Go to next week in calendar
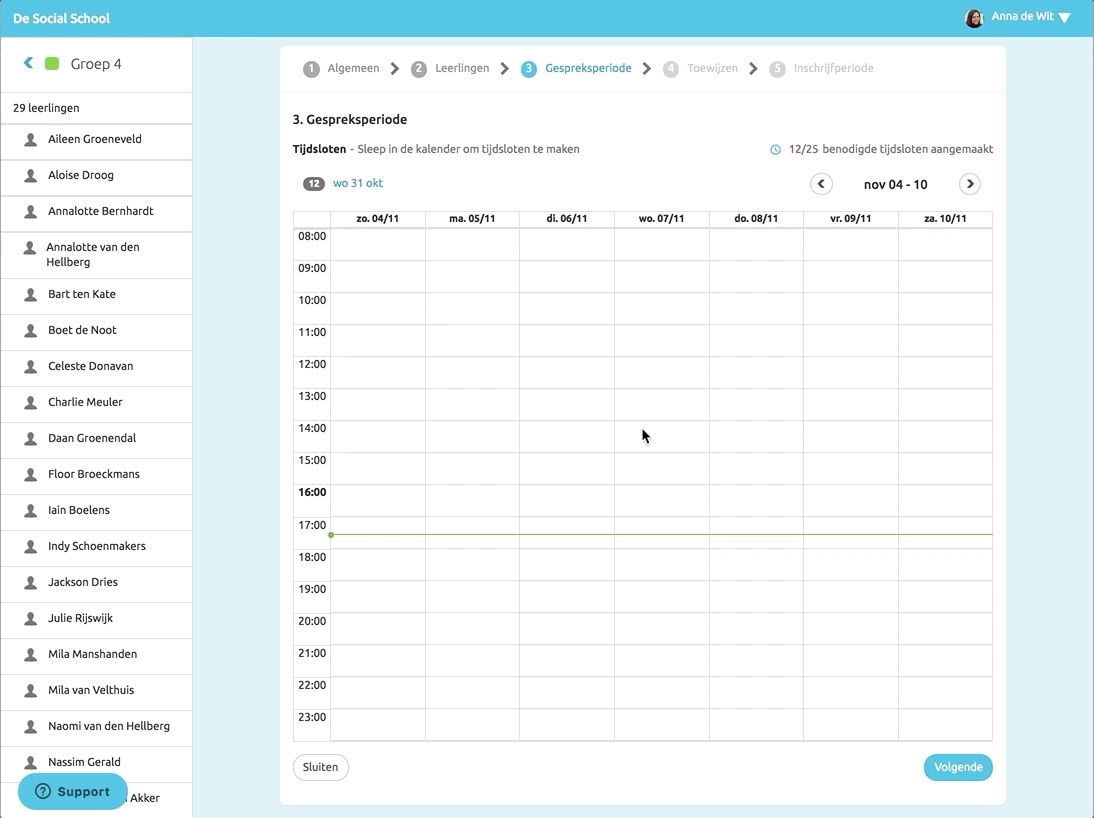Viewport: 1094px width, 818px height. [969, 184]
